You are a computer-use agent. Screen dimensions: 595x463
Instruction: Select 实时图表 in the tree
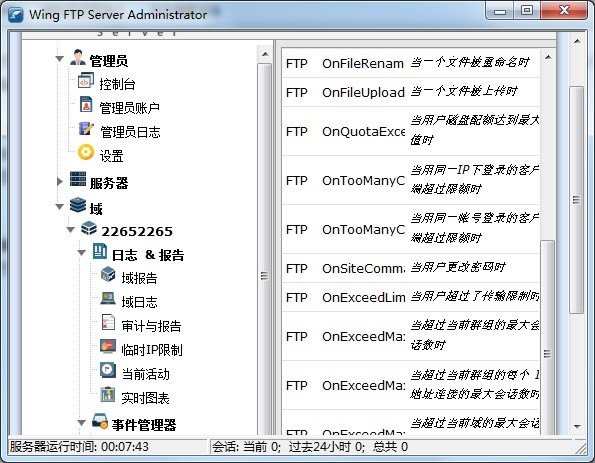click(x=145, y=398)
